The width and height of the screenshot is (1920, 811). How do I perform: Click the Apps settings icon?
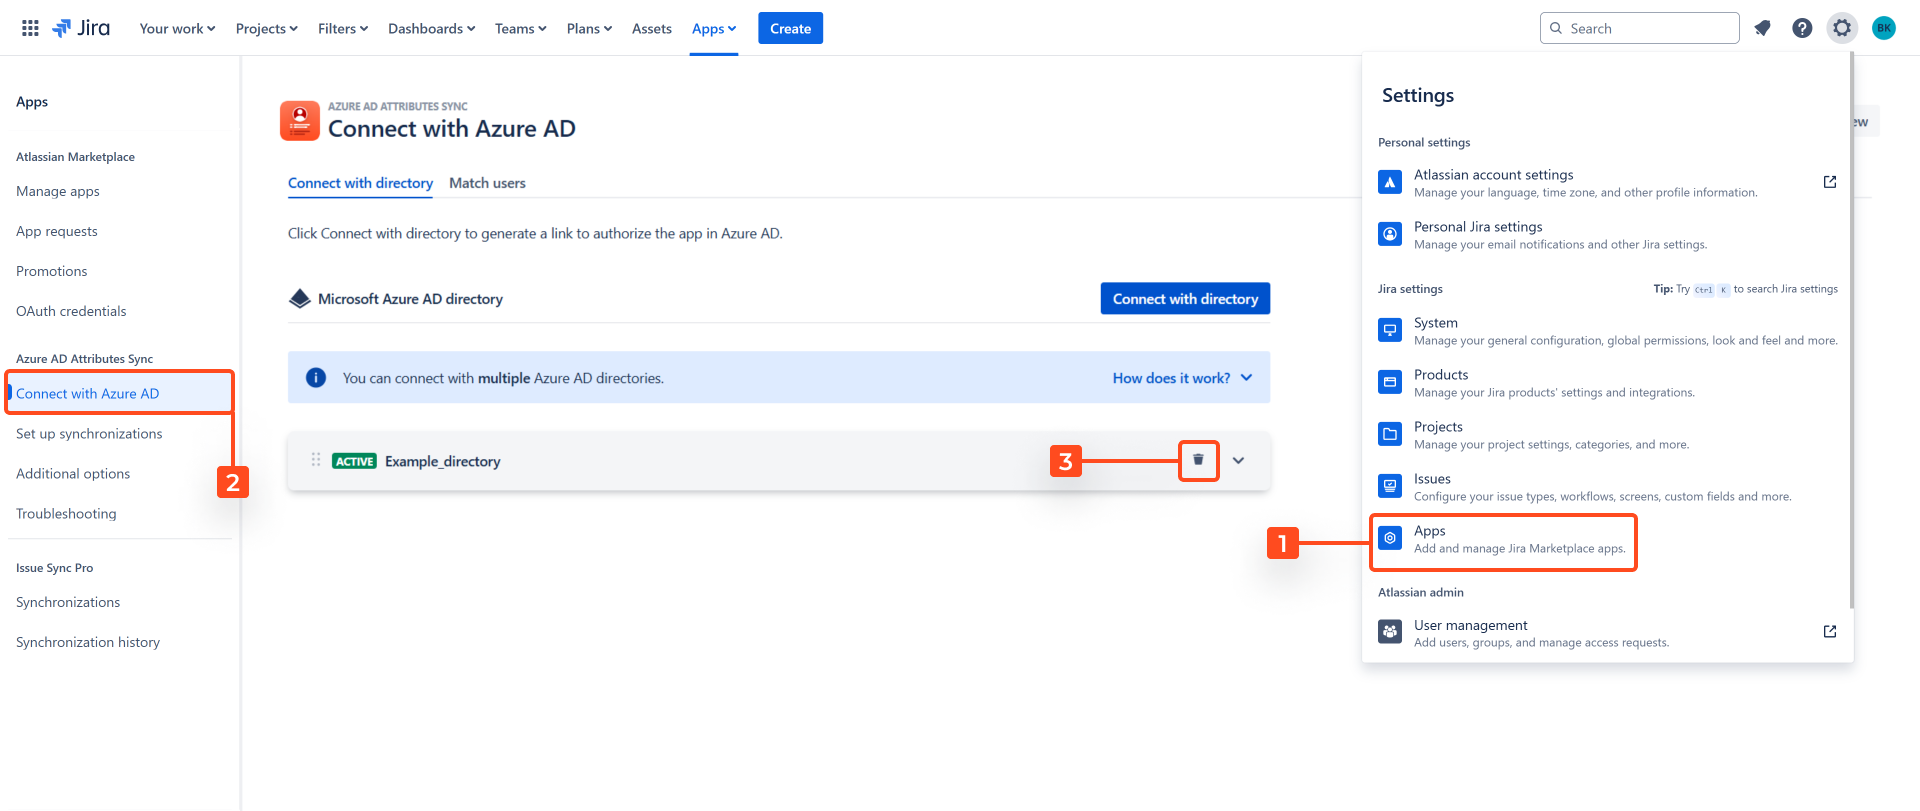click(1390, 538)
